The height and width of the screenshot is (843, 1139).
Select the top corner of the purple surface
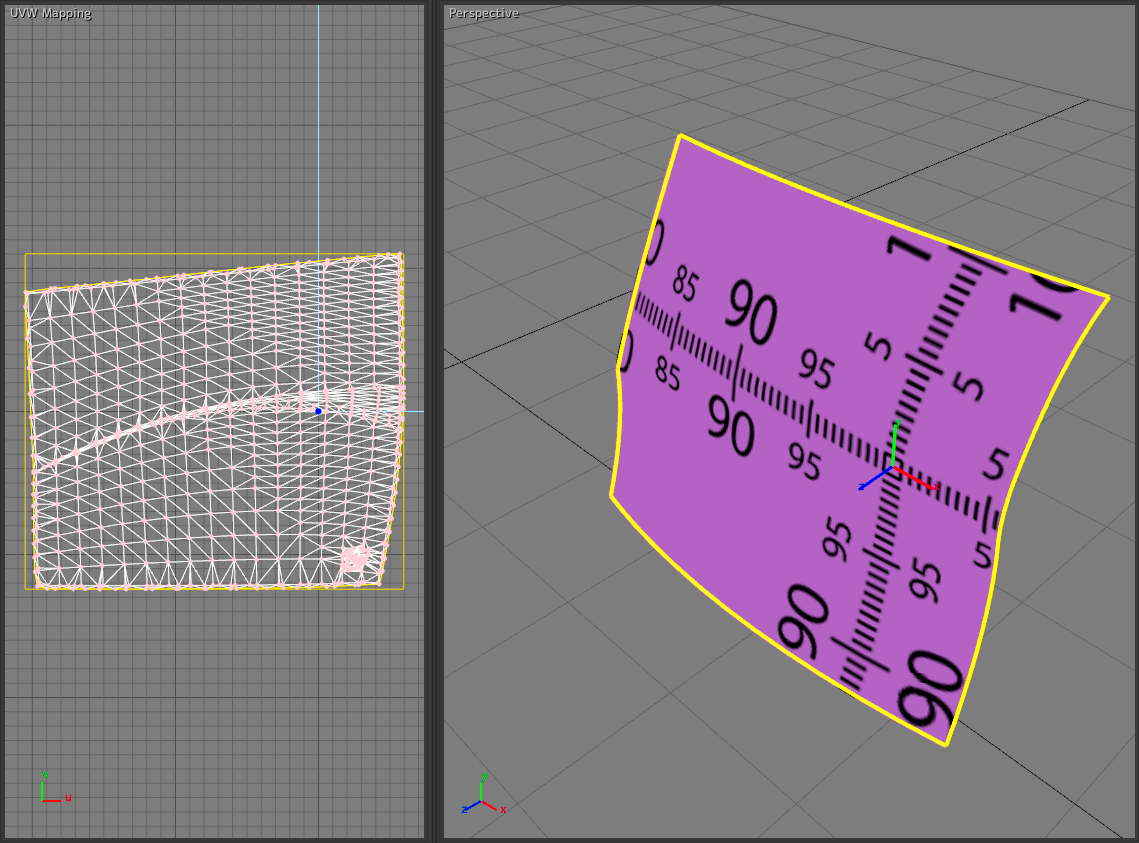[680, 136]
